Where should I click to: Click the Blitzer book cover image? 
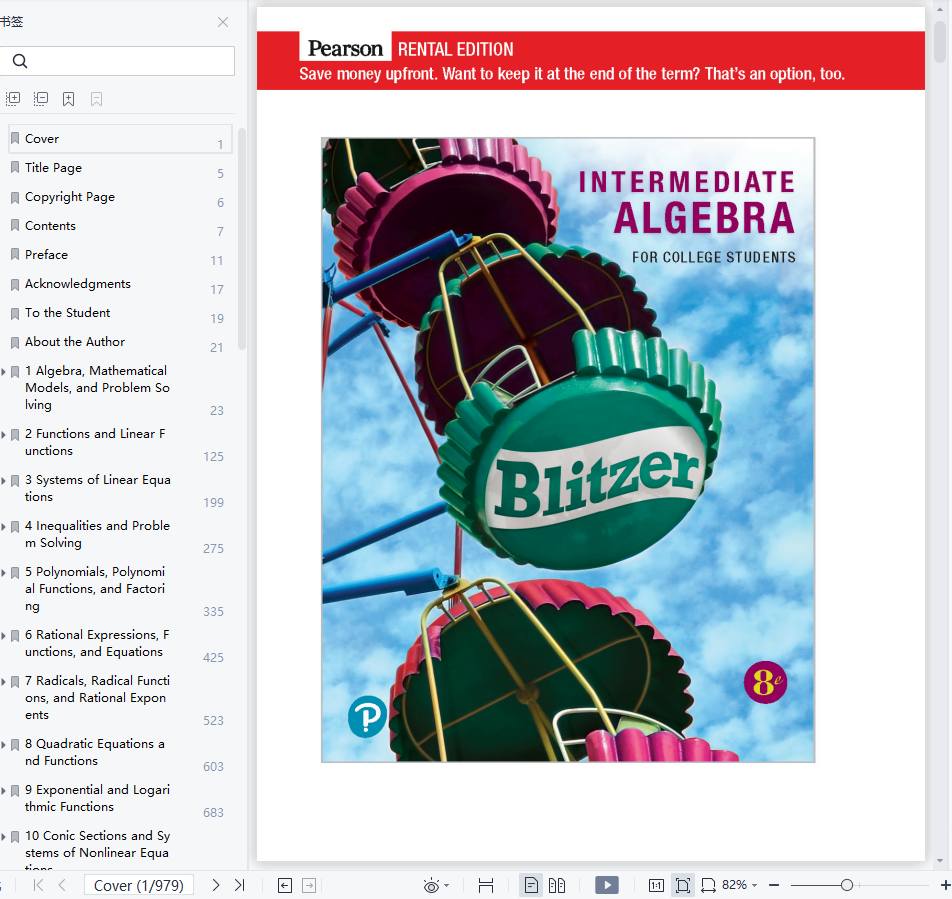click(x=568, y=450)
